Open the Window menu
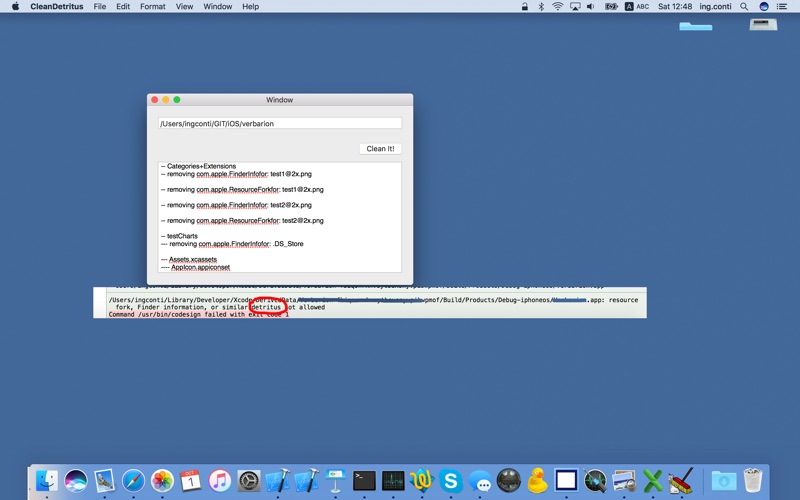This screenshot has width=800, height=500. tap(217, 7)
